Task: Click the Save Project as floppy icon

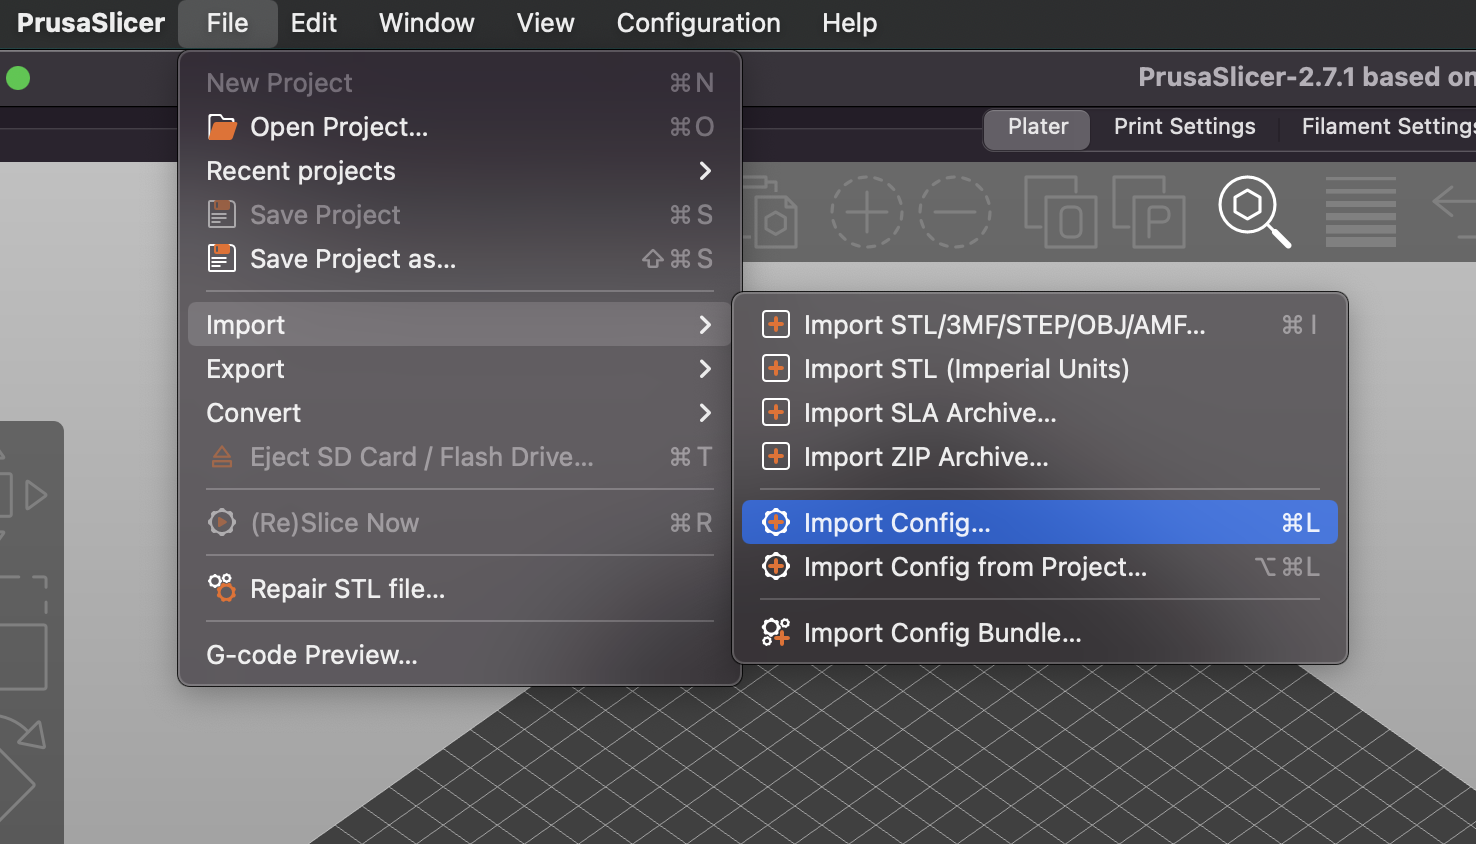Action: pyautogui.click(x=221, y=258)
